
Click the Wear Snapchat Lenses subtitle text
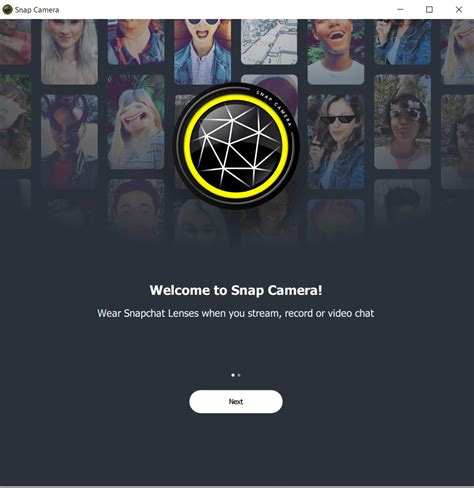(x=236, y=313)
